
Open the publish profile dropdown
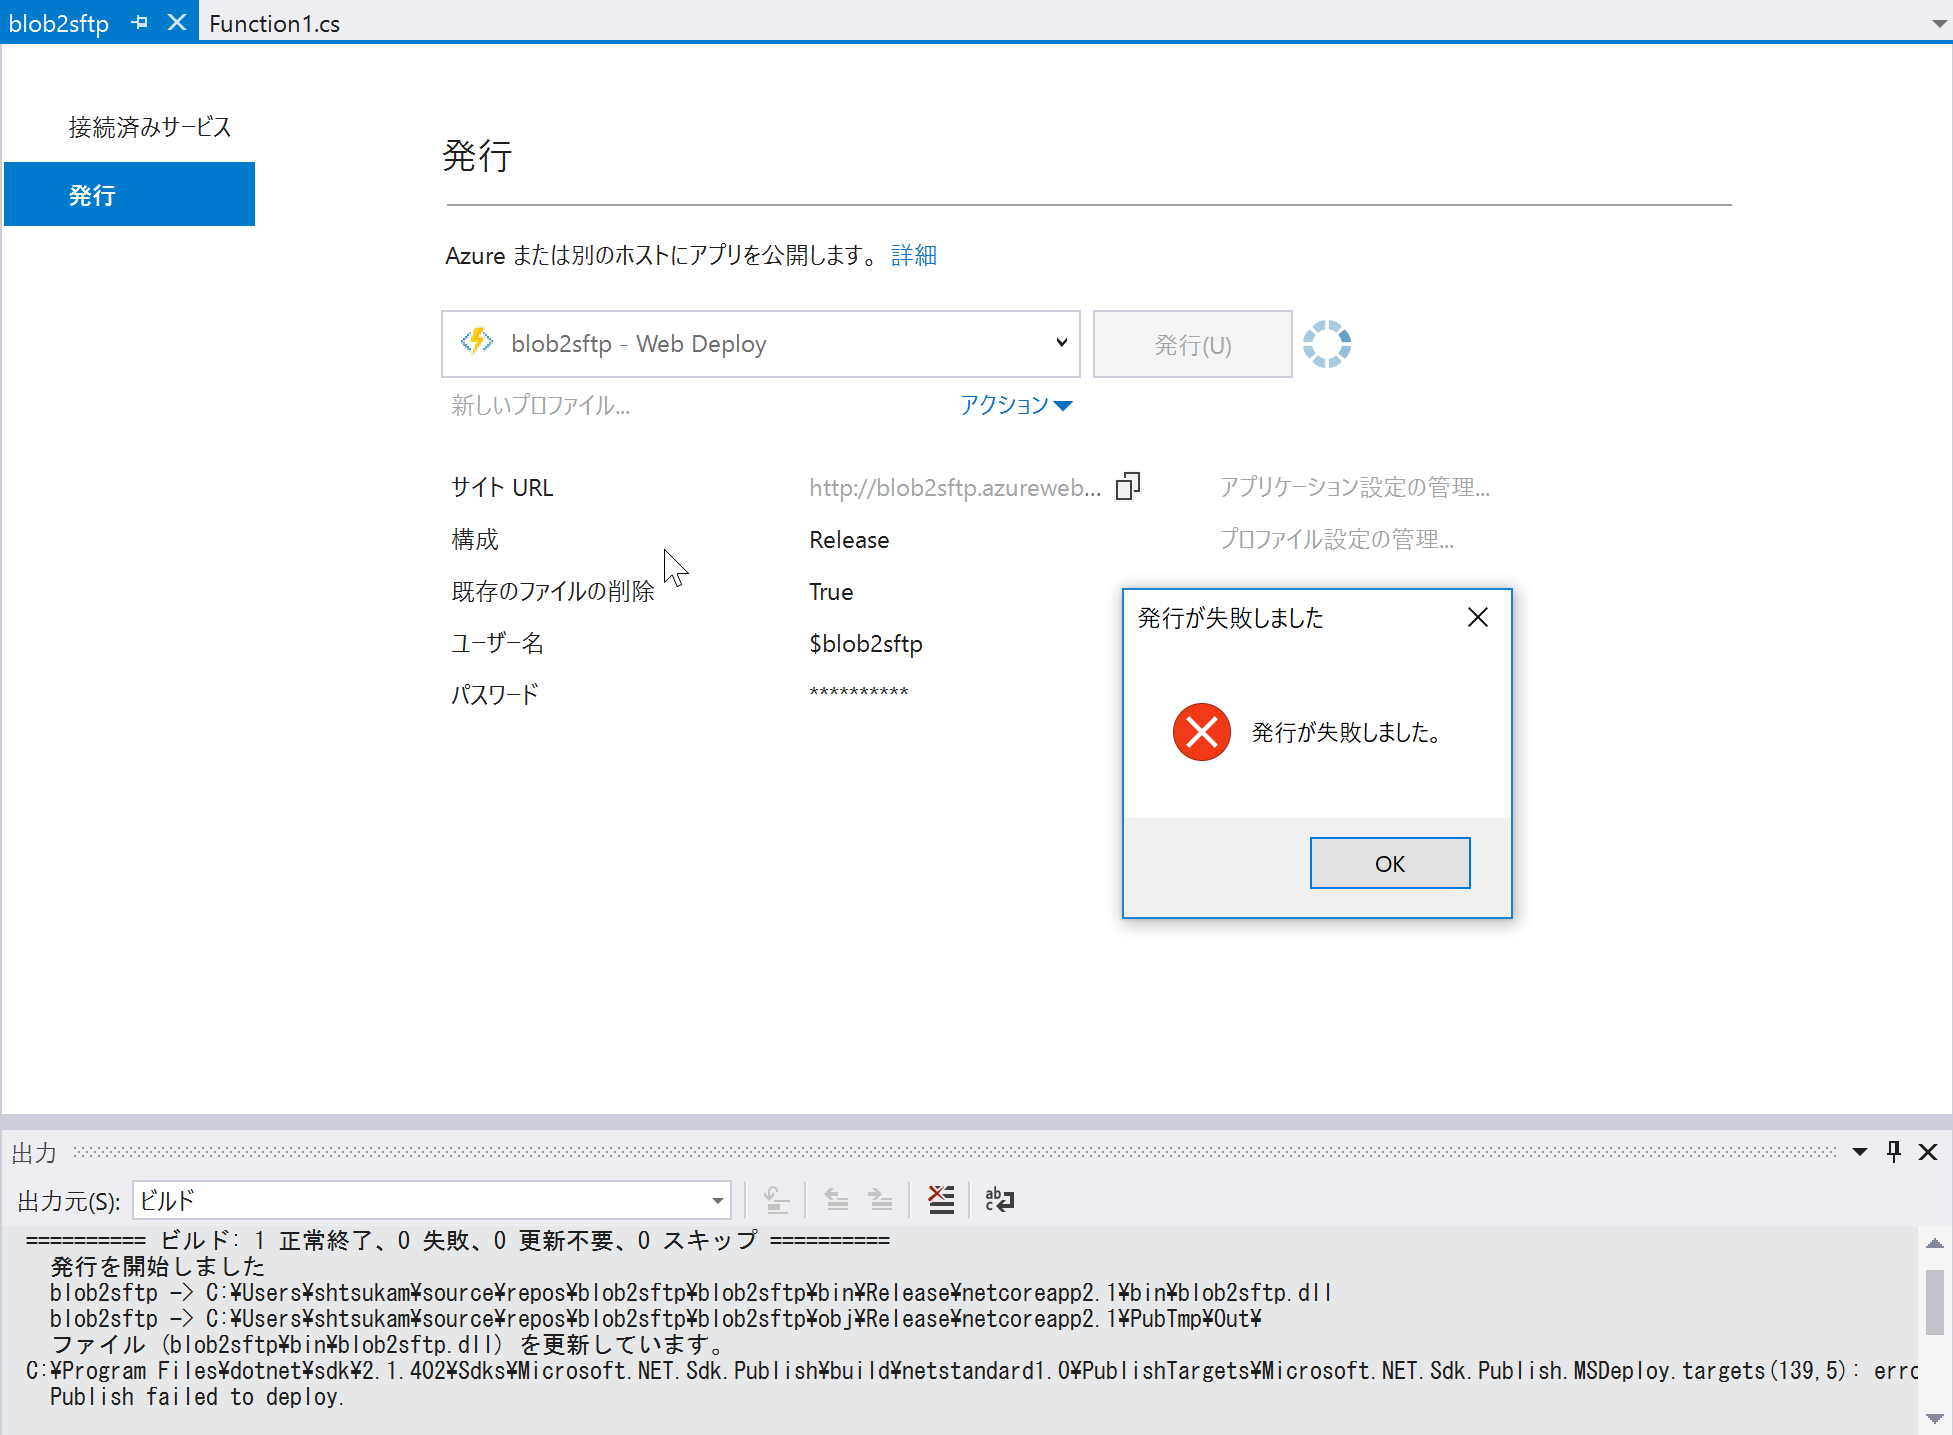pyautogui.click(x=1061, y=343)
